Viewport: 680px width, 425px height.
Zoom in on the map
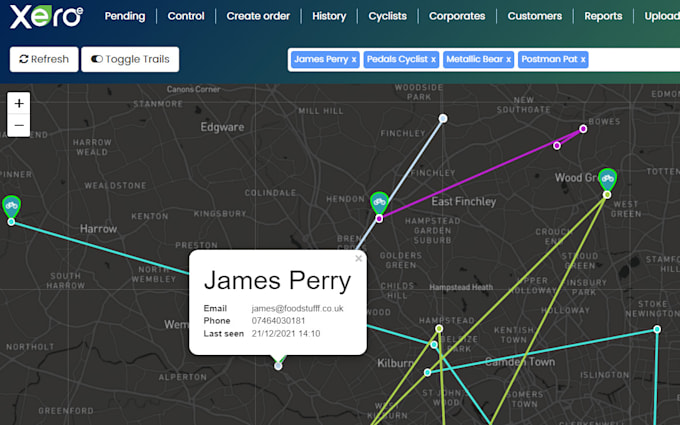pos(19,103)
